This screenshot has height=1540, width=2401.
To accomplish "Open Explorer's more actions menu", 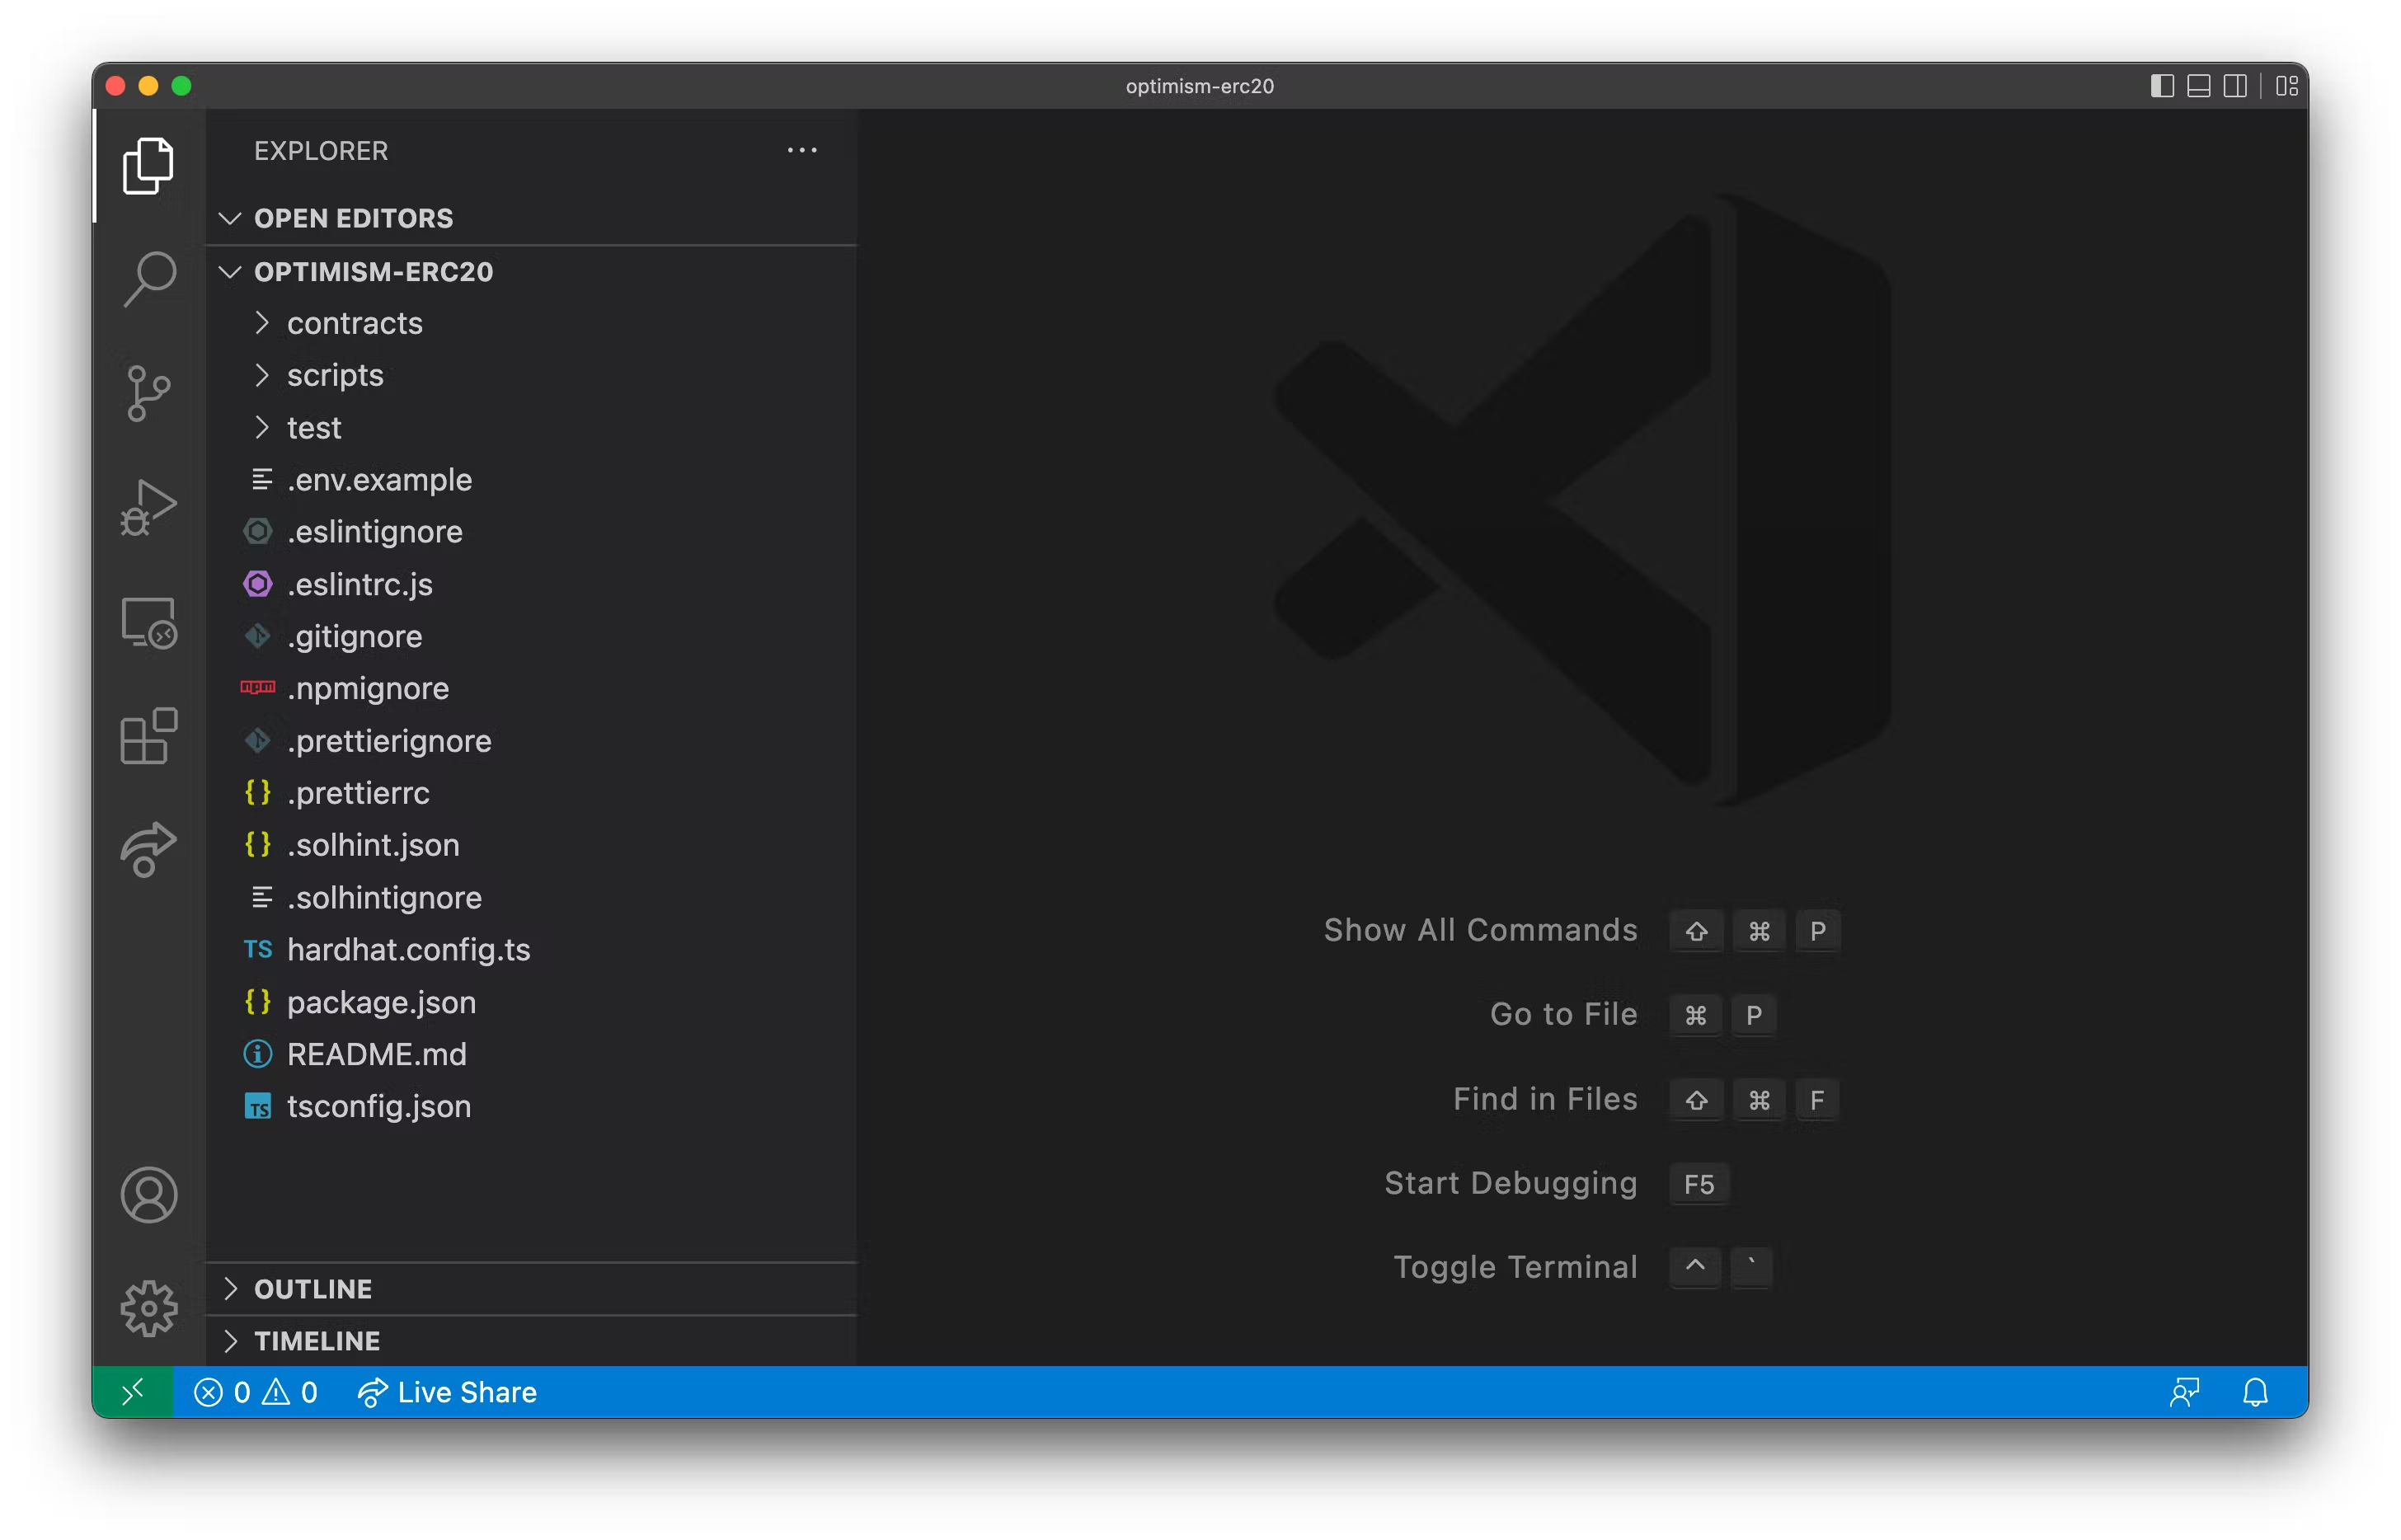I will coord(802,151).
